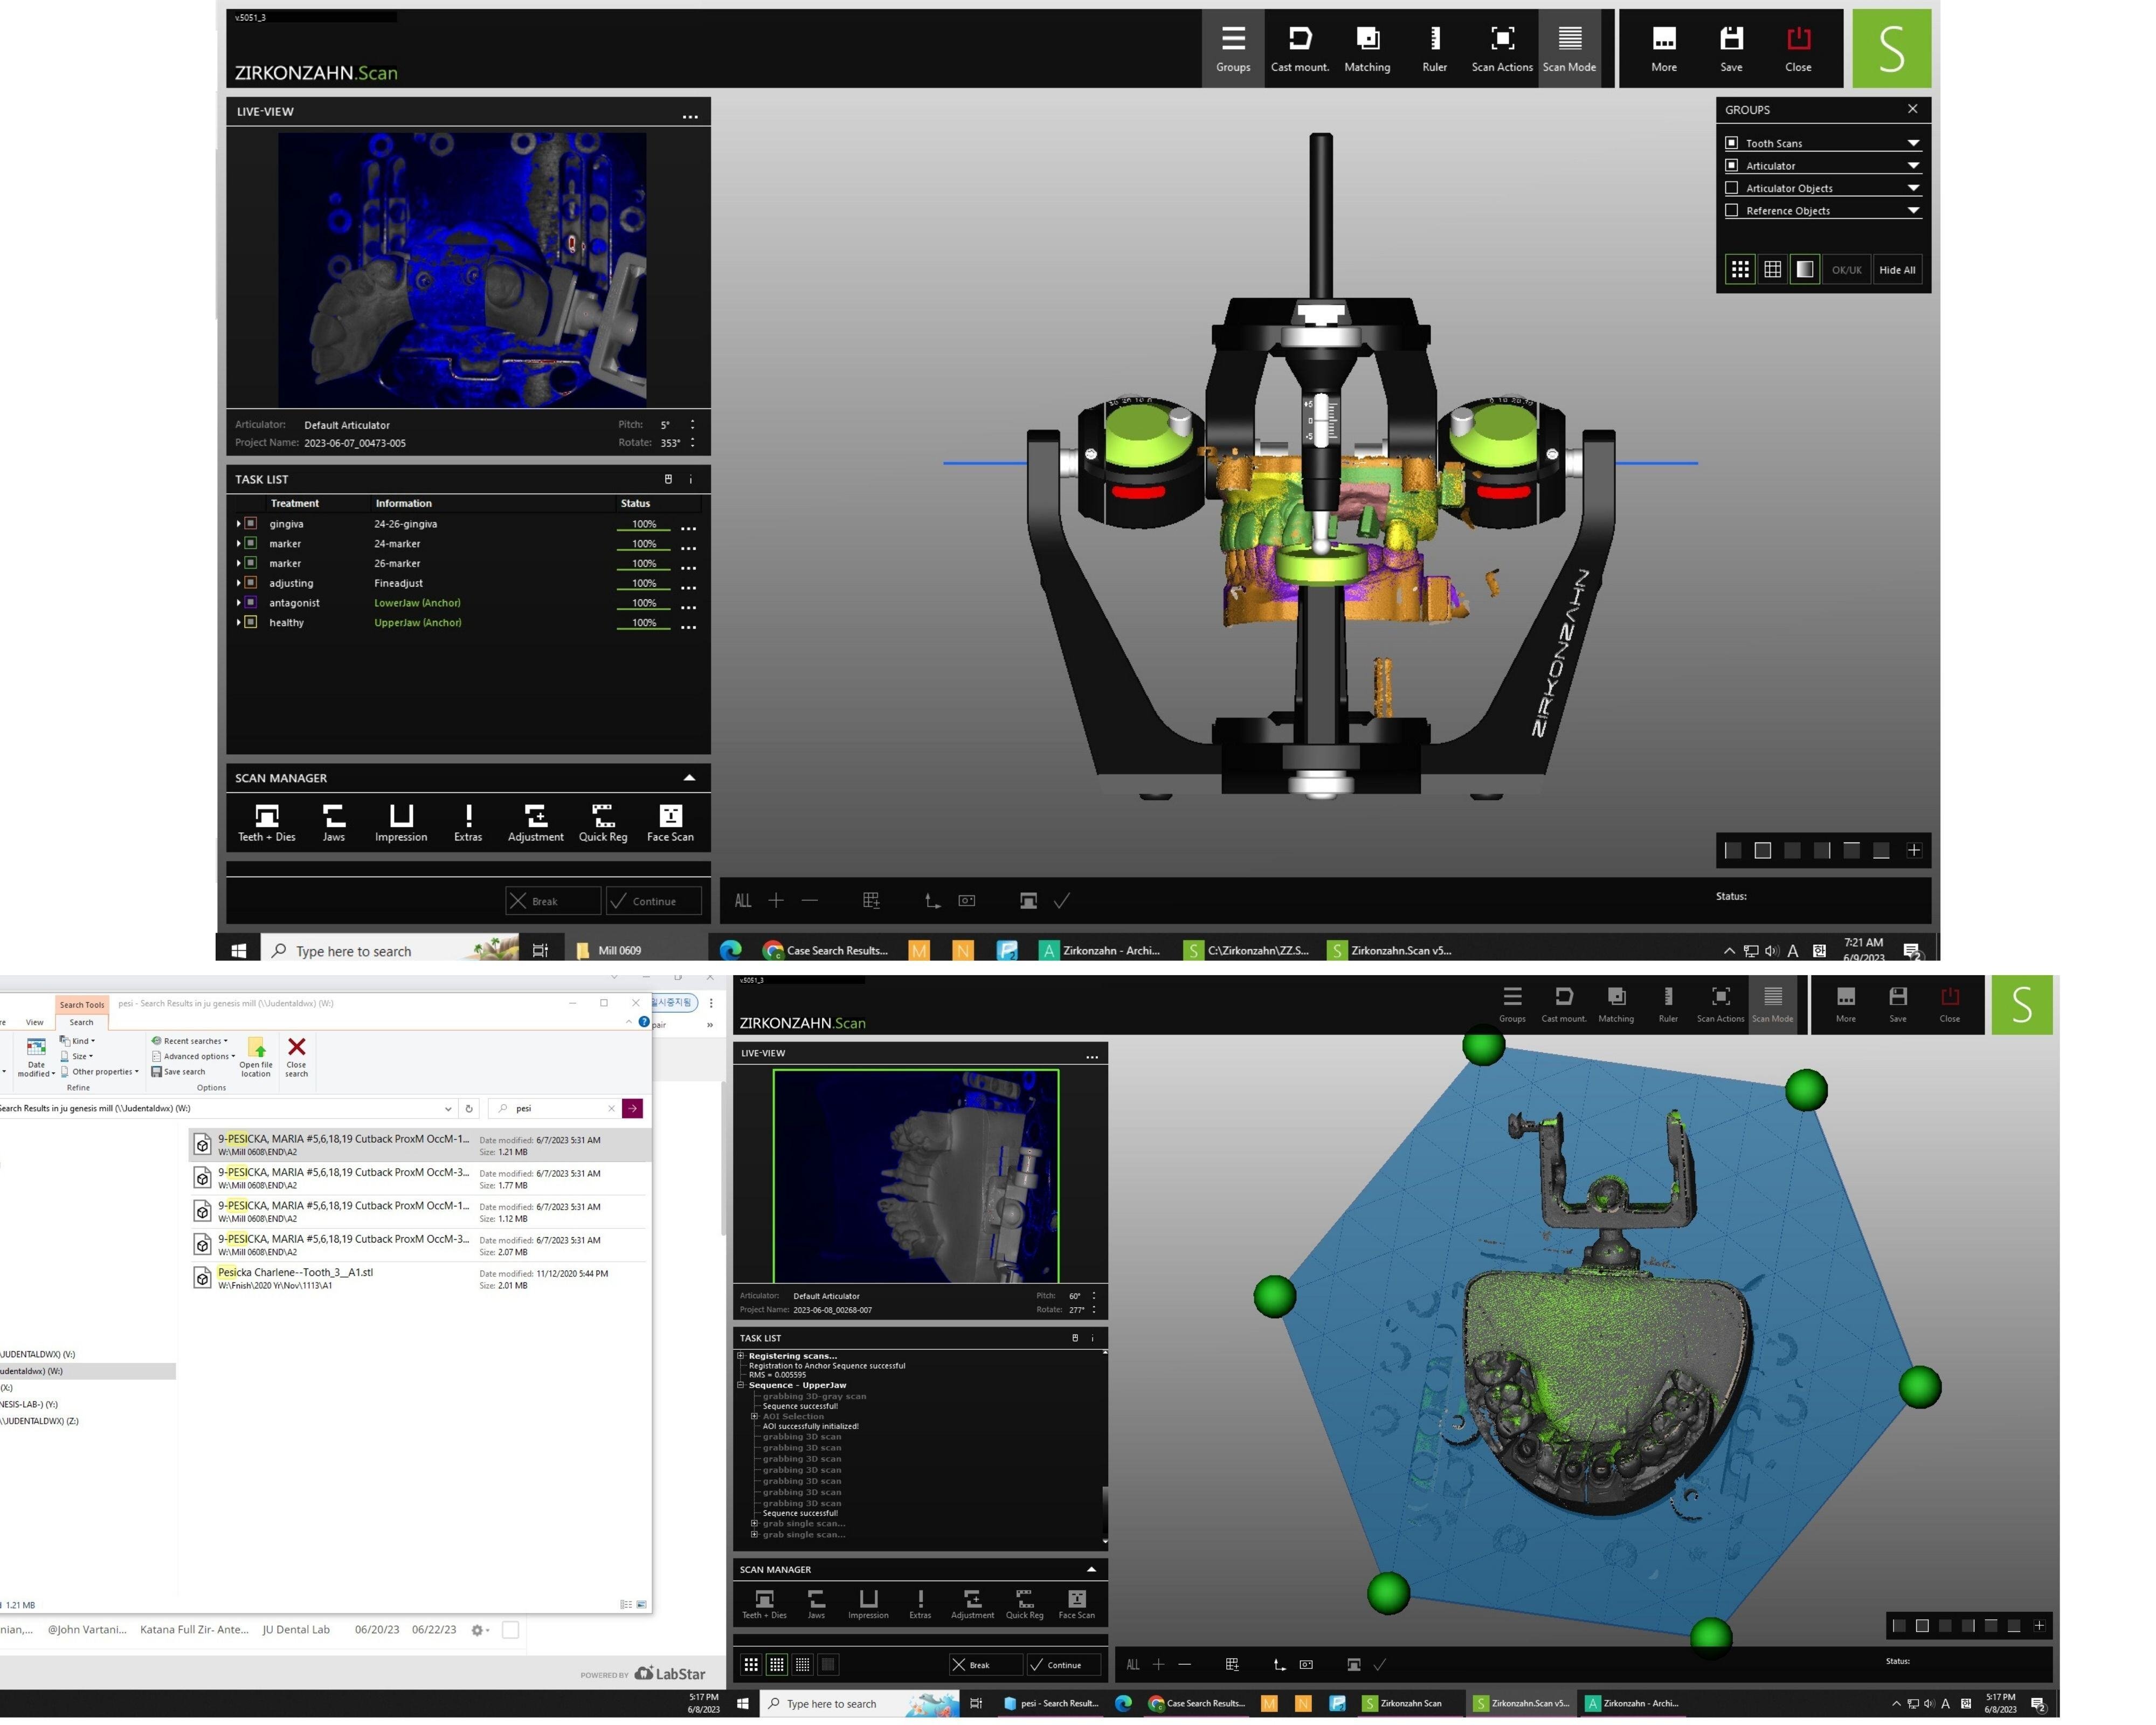Expand the Tooth Scans dropdown arrow
Image resolution: width=2156 pixels, height=1725 pixels.
(x=1913, y=143)
